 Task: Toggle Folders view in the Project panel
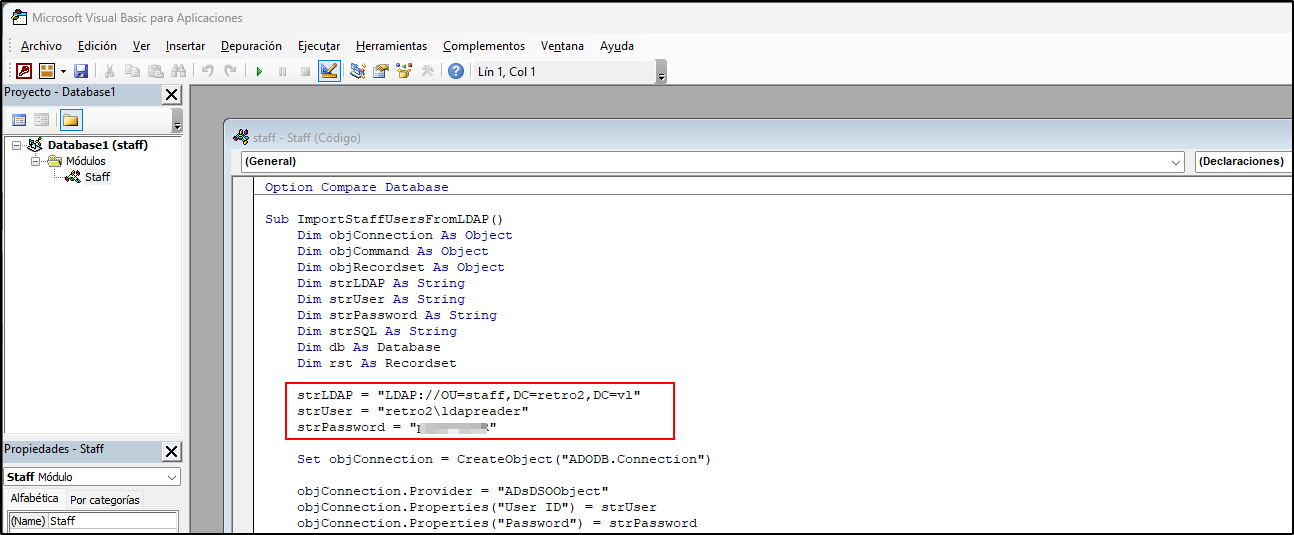(70, 120)
